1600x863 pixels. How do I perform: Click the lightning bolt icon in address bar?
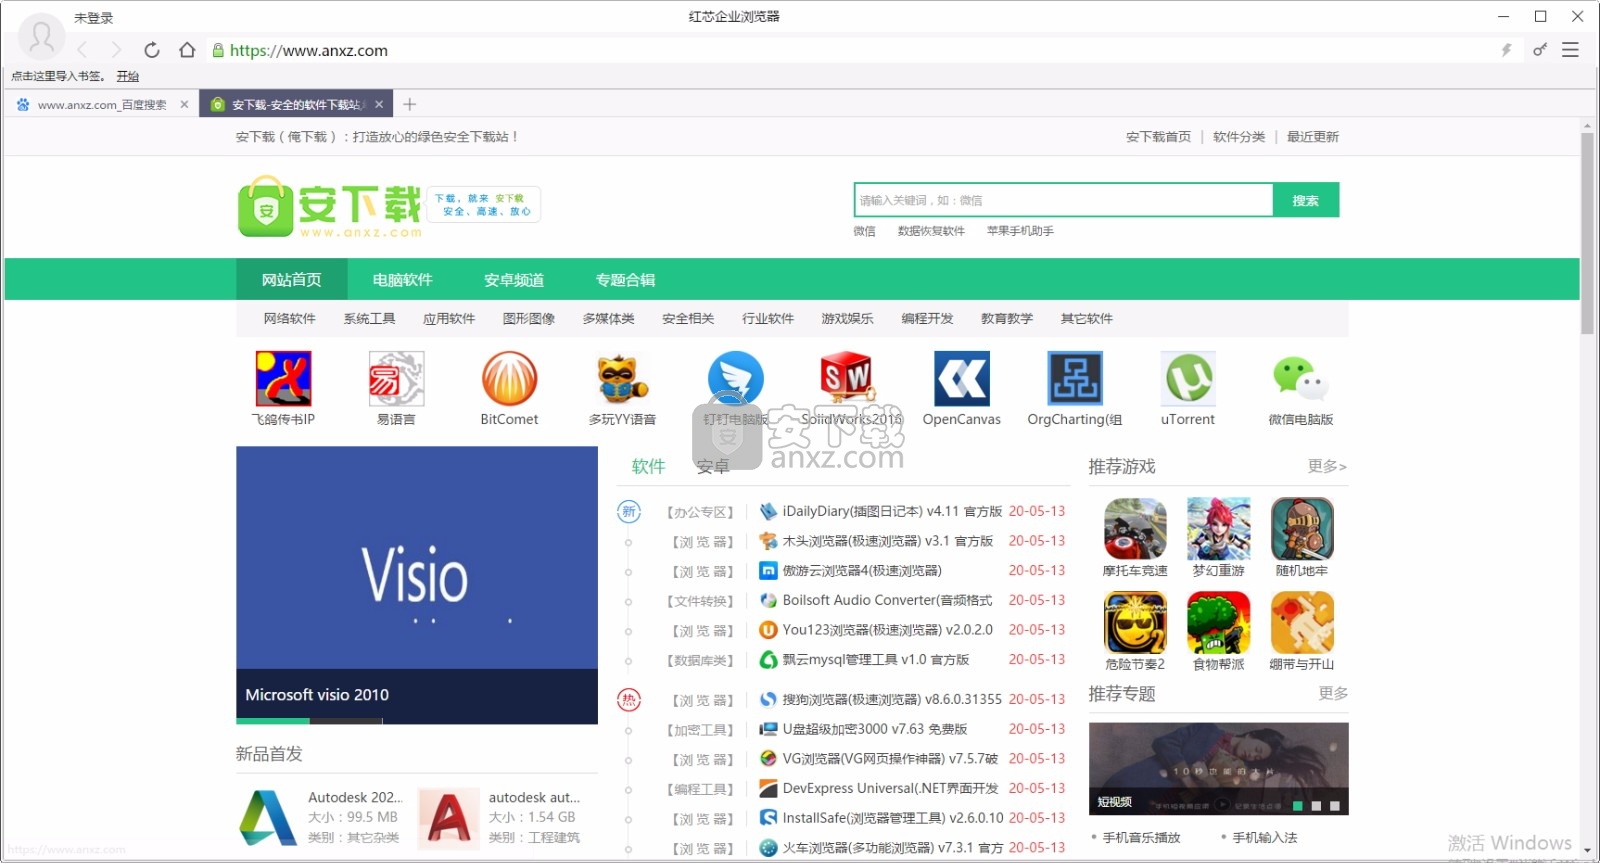(1506, 50)
